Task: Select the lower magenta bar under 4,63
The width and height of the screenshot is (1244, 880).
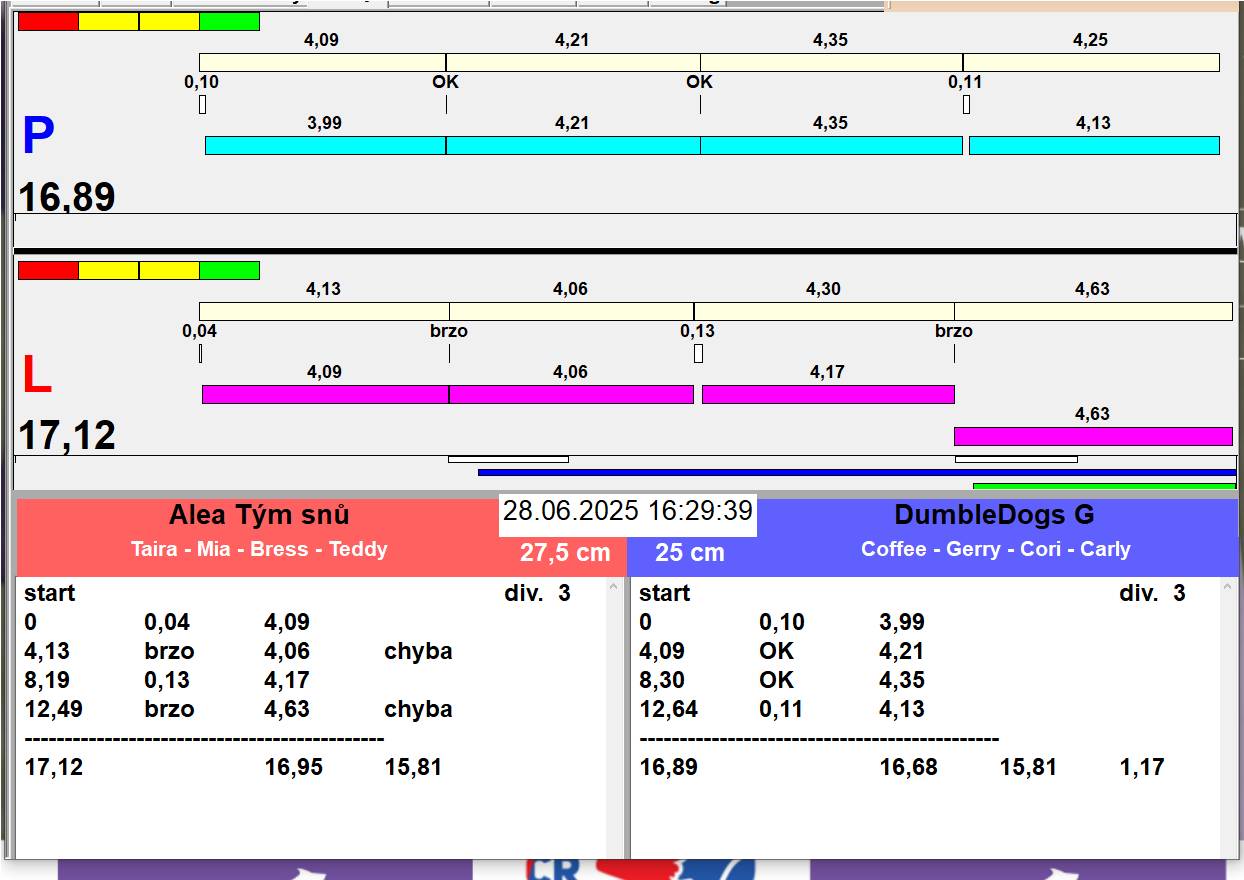Action: click(1093, 436)
